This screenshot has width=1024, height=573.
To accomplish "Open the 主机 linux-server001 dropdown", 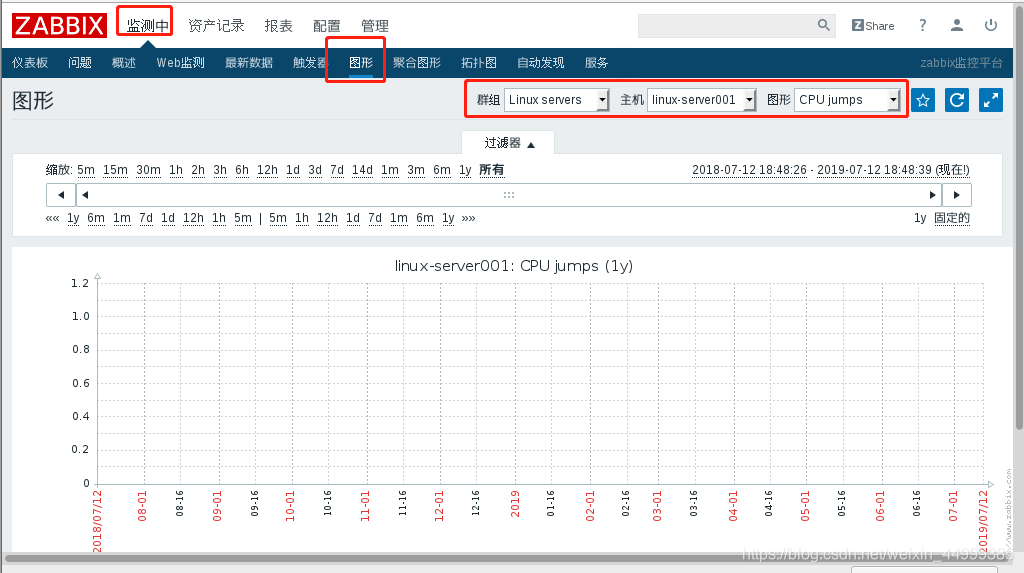I will (701, 100).
